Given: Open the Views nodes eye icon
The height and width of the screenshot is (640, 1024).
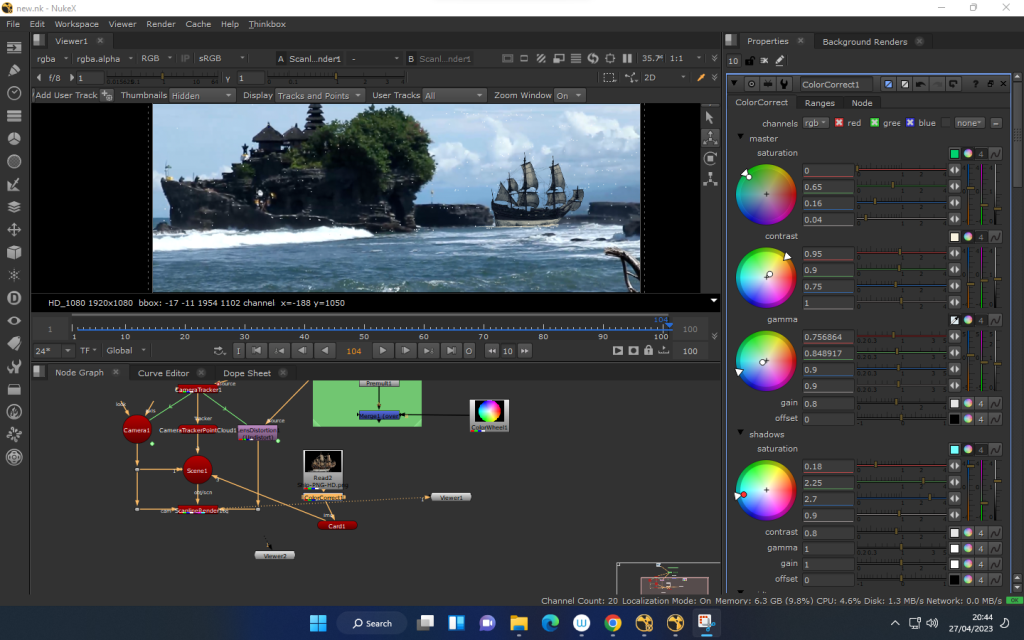Looking at the screenshot, I should [x=14, y=321].
